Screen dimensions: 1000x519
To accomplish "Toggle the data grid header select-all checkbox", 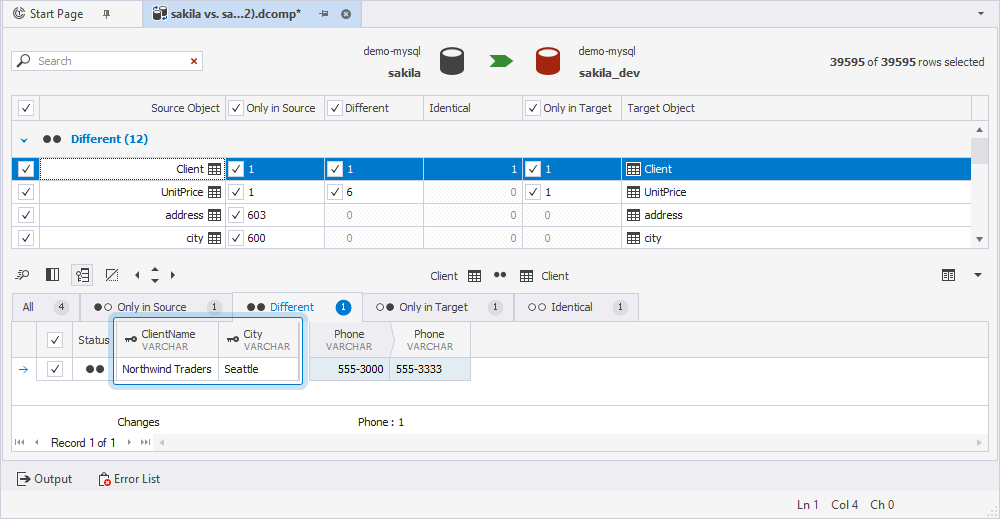I will click(55, 340).
